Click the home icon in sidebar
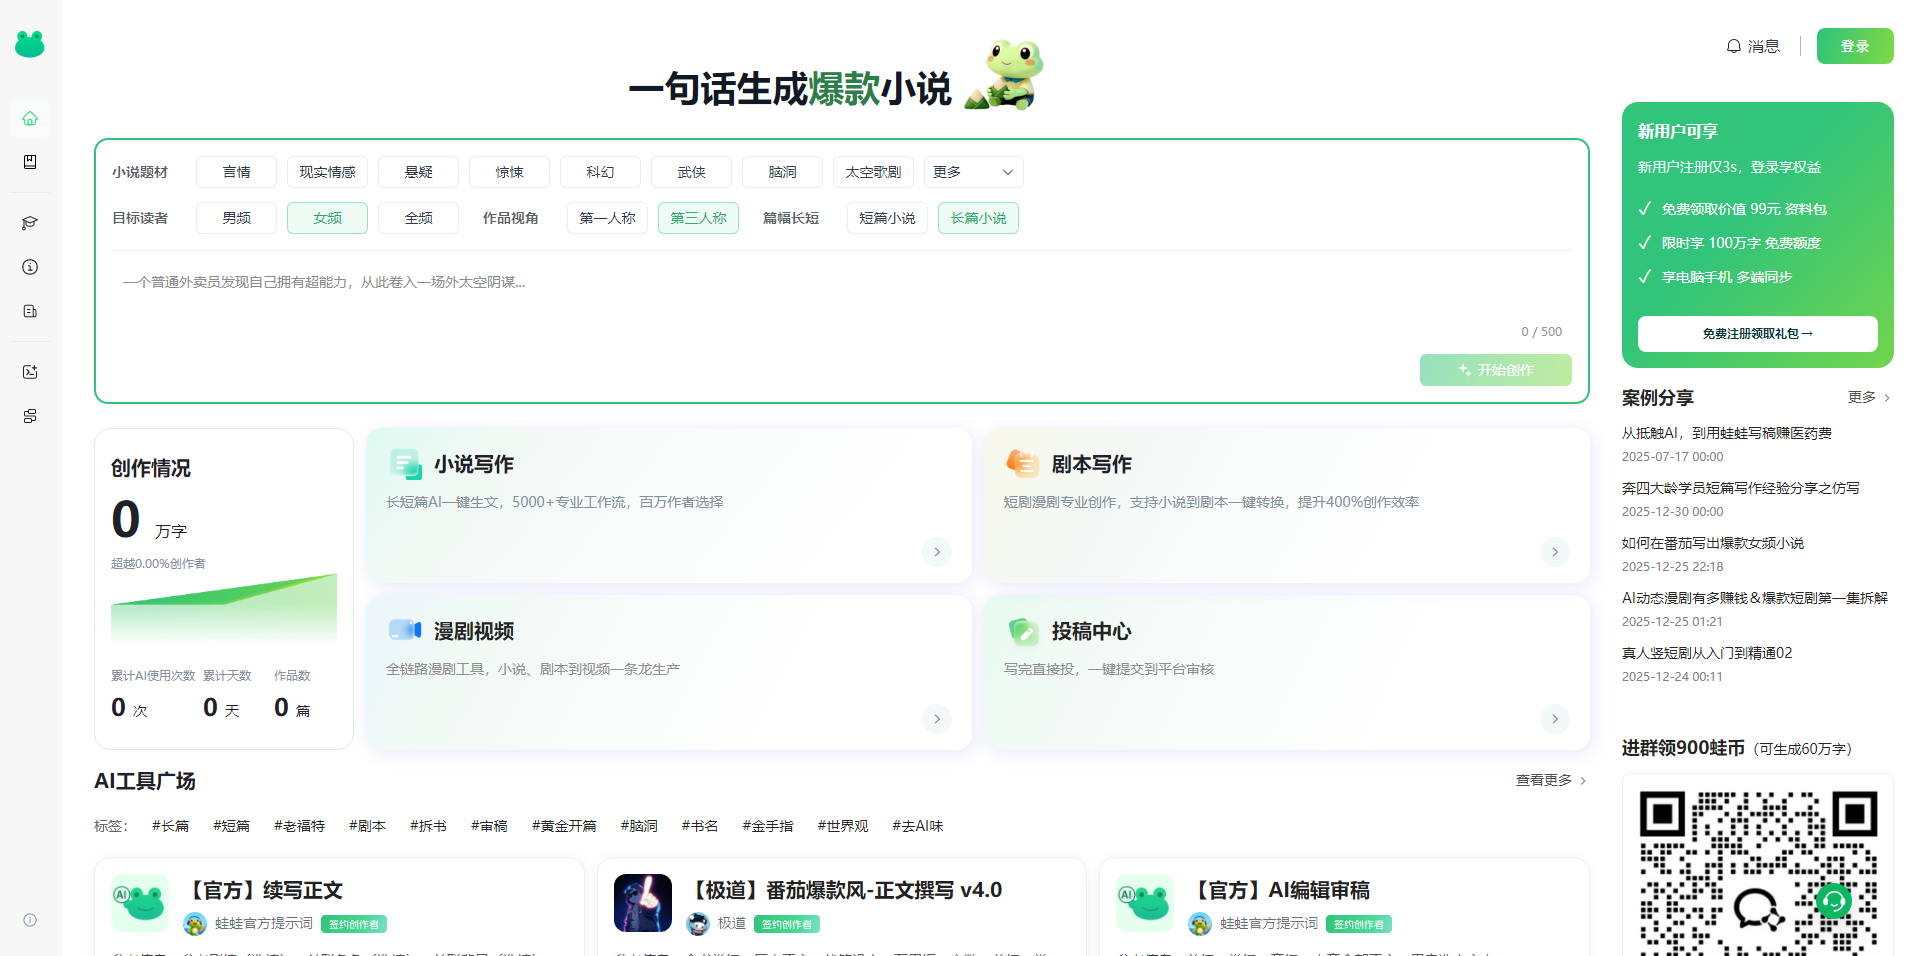 [x=30, y=118]
